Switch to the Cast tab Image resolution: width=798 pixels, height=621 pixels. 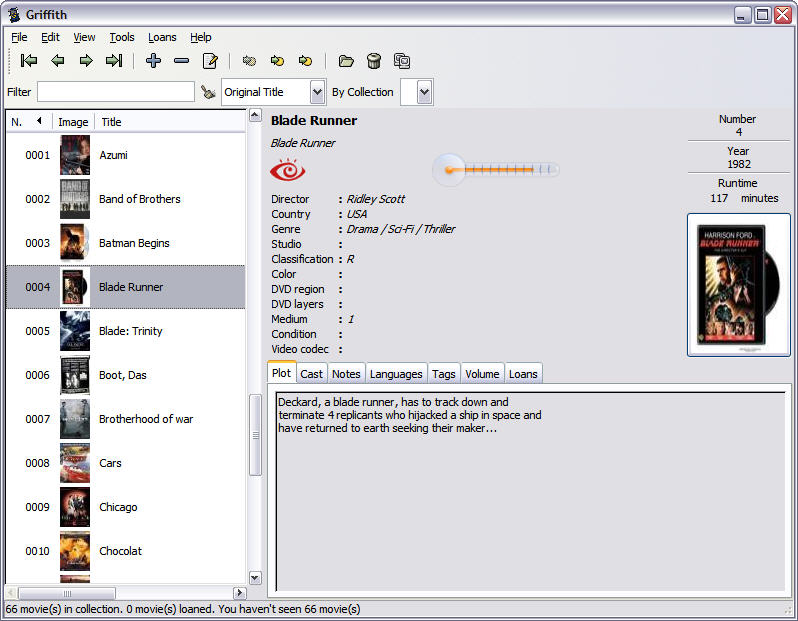[311, 374]
